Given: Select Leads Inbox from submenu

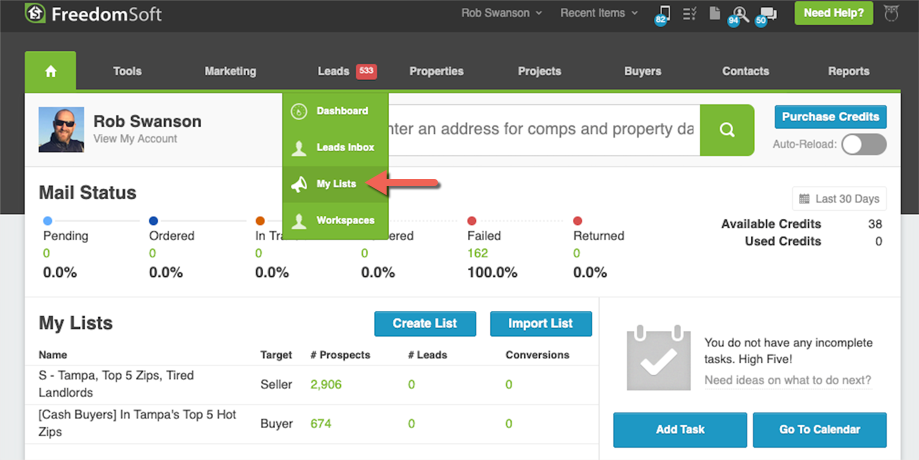Looking at the screenshot, I should click(335, 148).
